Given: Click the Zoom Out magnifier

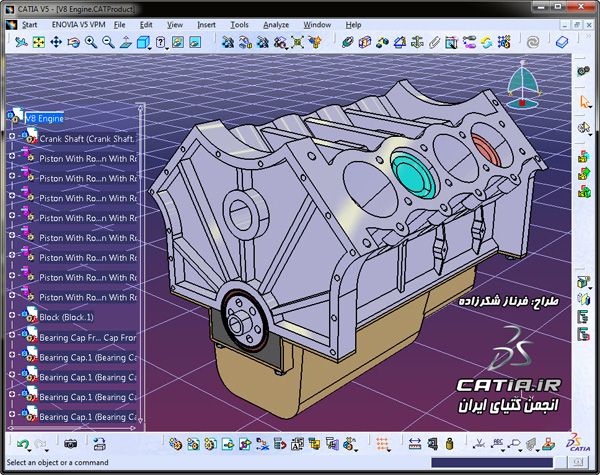Looking at the screenshot, I should (108, 42).
